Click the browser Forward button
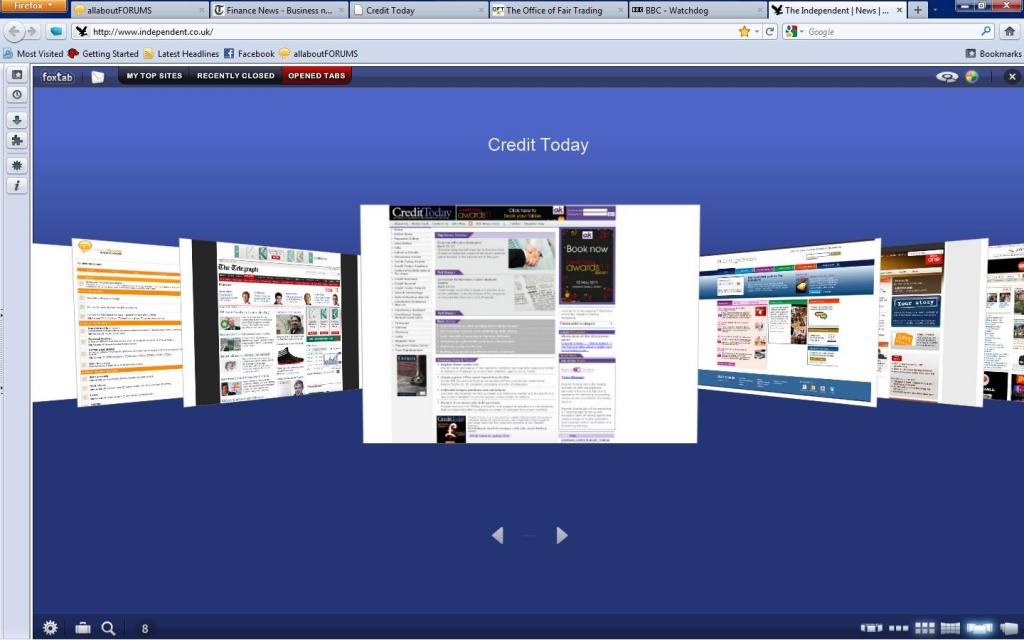Screen dimensions: 1024x640 pos(32,31)
